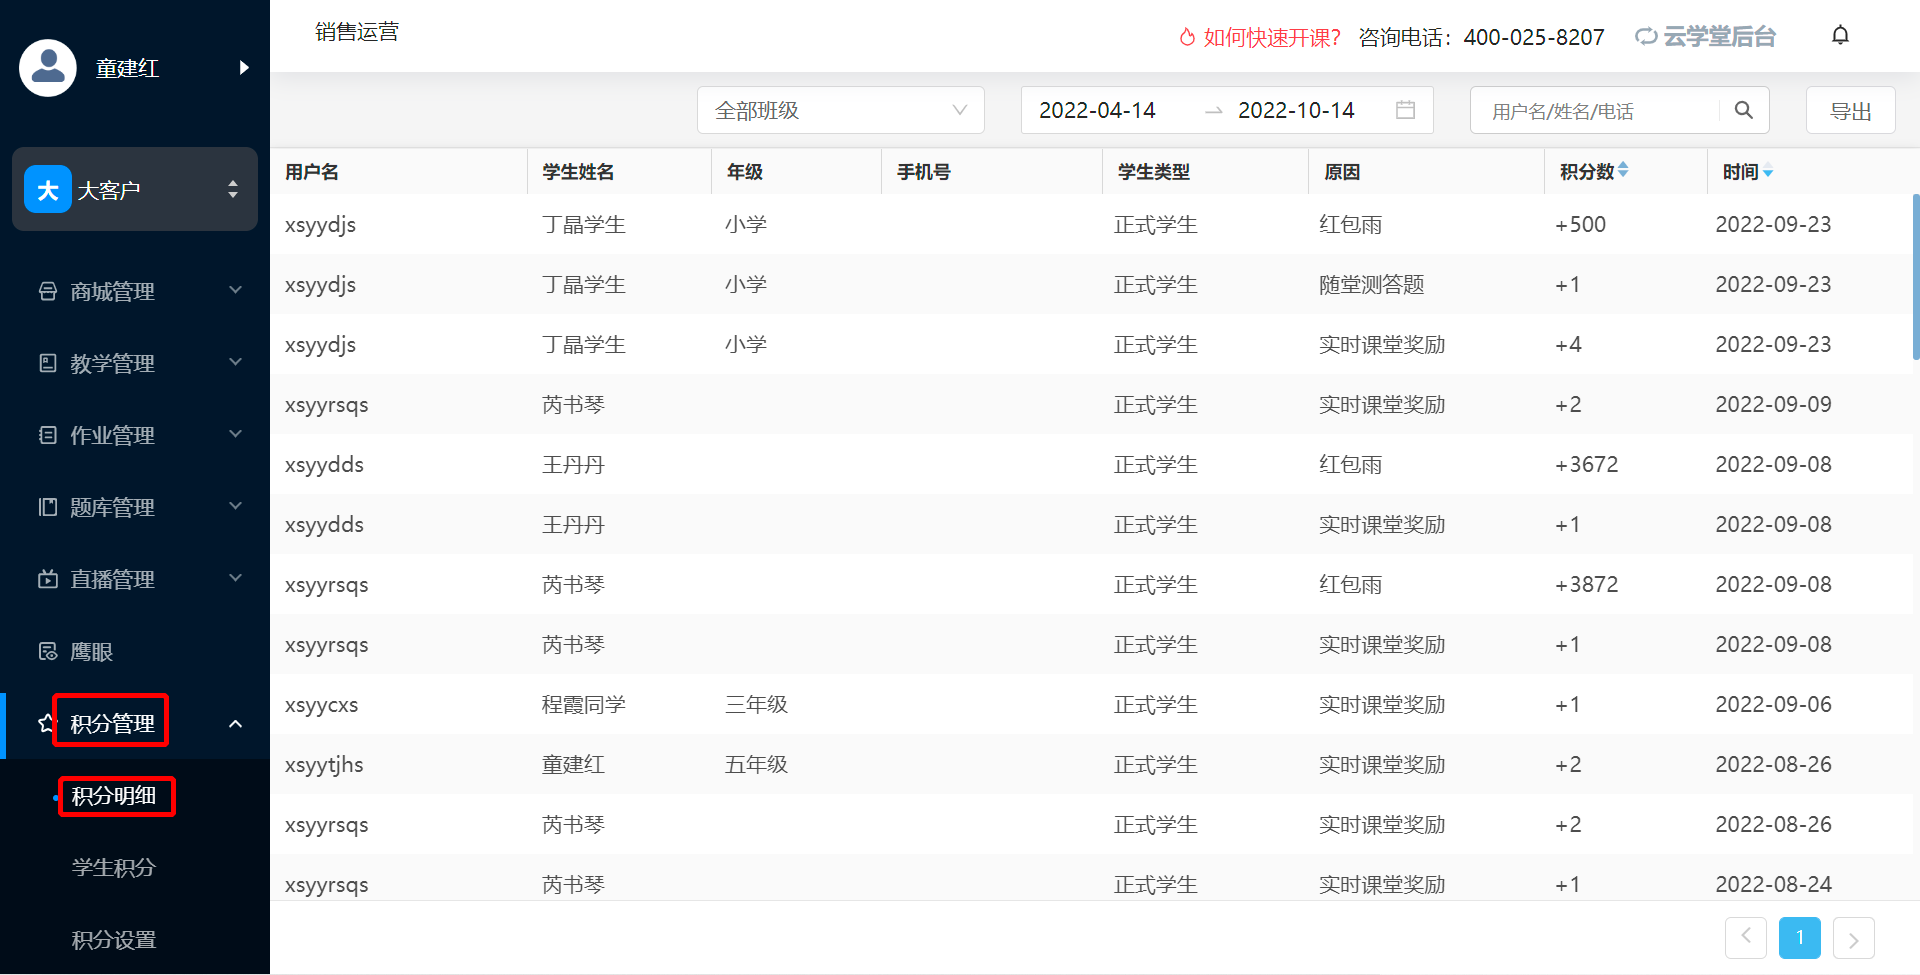Screen dimensions: 1920x975
Task: Click username xsyytjhs
Action: click(x=324, y=765)
